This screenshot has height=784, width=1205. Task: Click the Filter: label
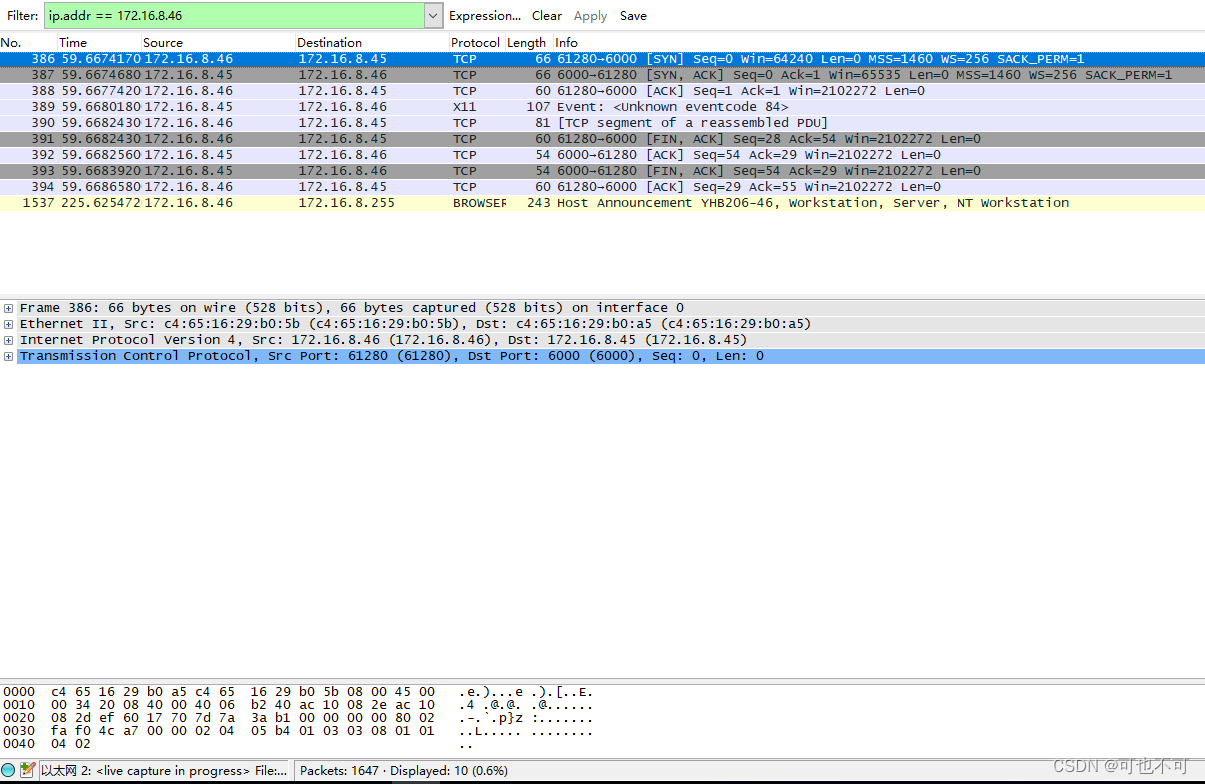[x=22, y=16]
